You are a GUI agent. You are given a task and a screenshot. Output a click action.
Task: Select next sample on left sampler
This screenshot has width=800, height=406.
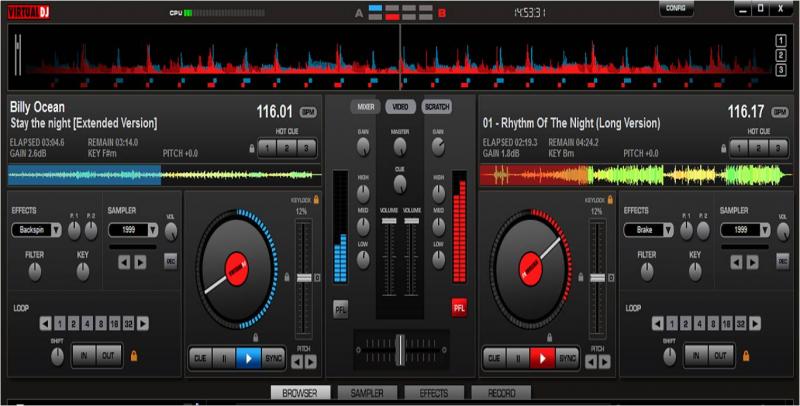tap(140, 262)
